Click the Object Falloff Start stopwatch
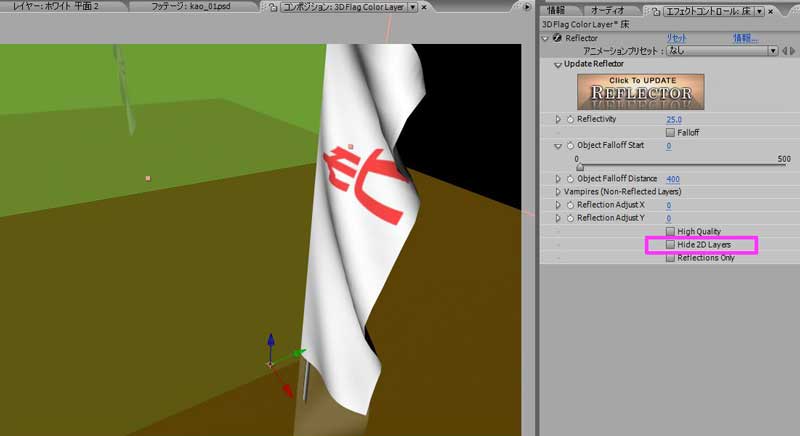800x436 pixels. [x=570, y=145]
